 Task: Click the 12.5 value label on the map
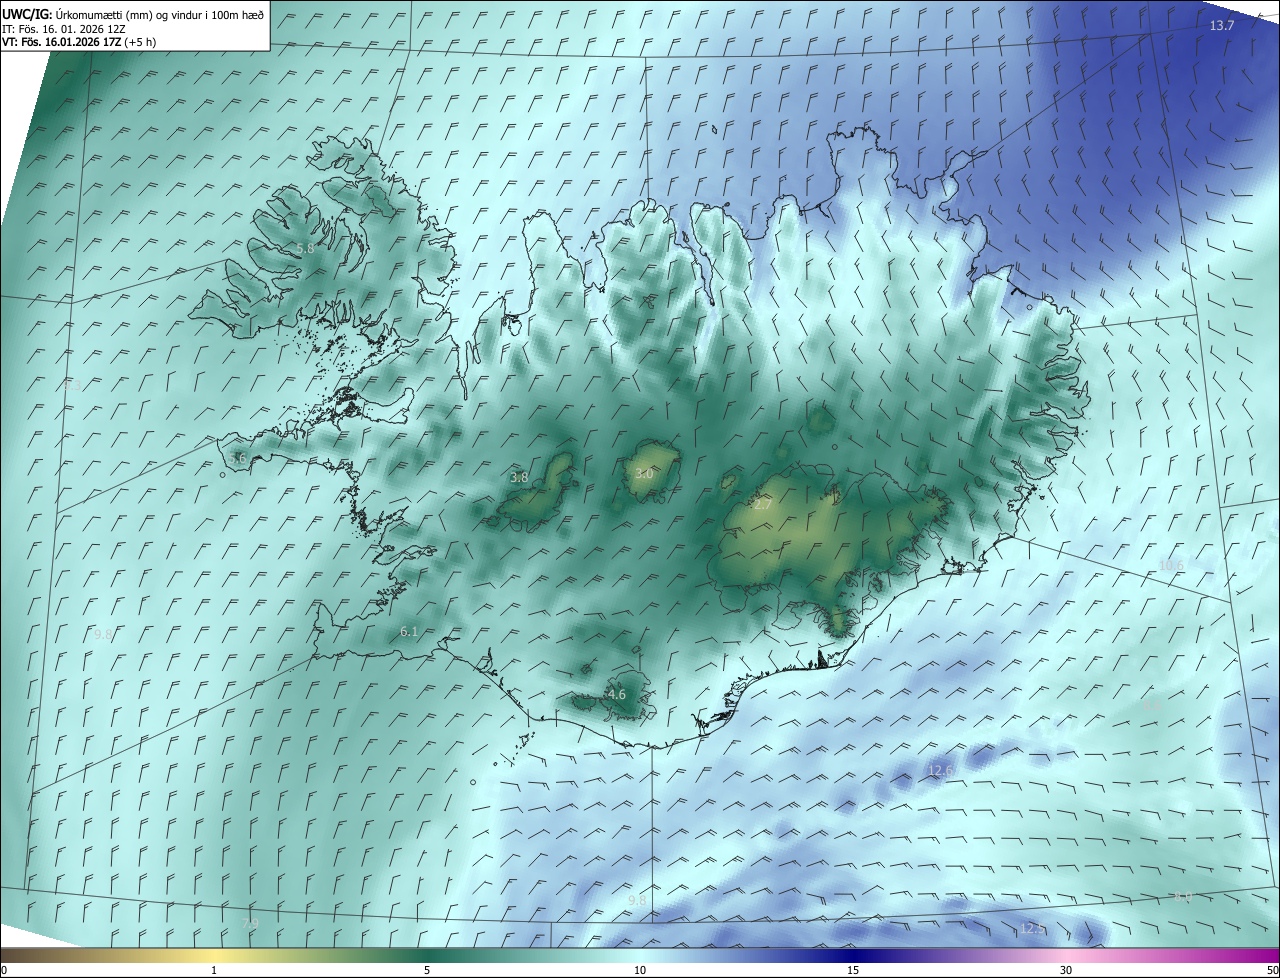(1032, 929)
